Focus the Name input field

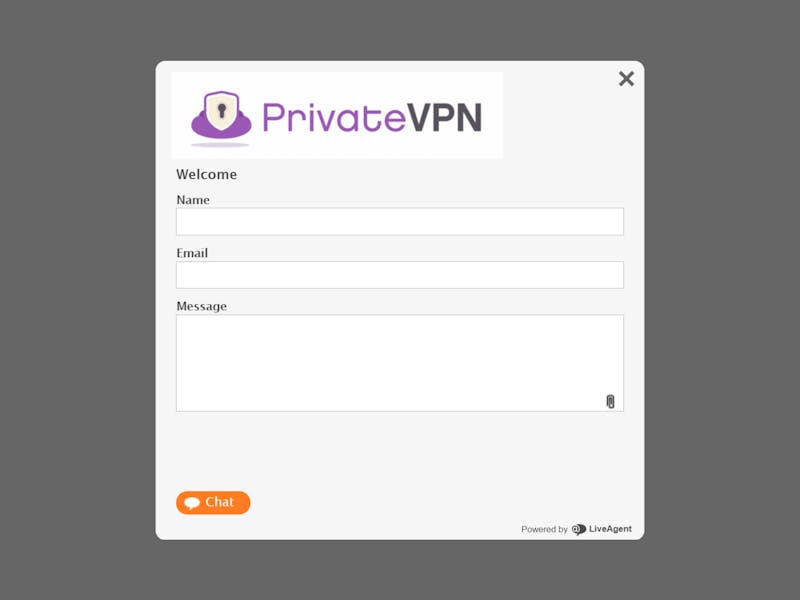[x=399, y=221]
